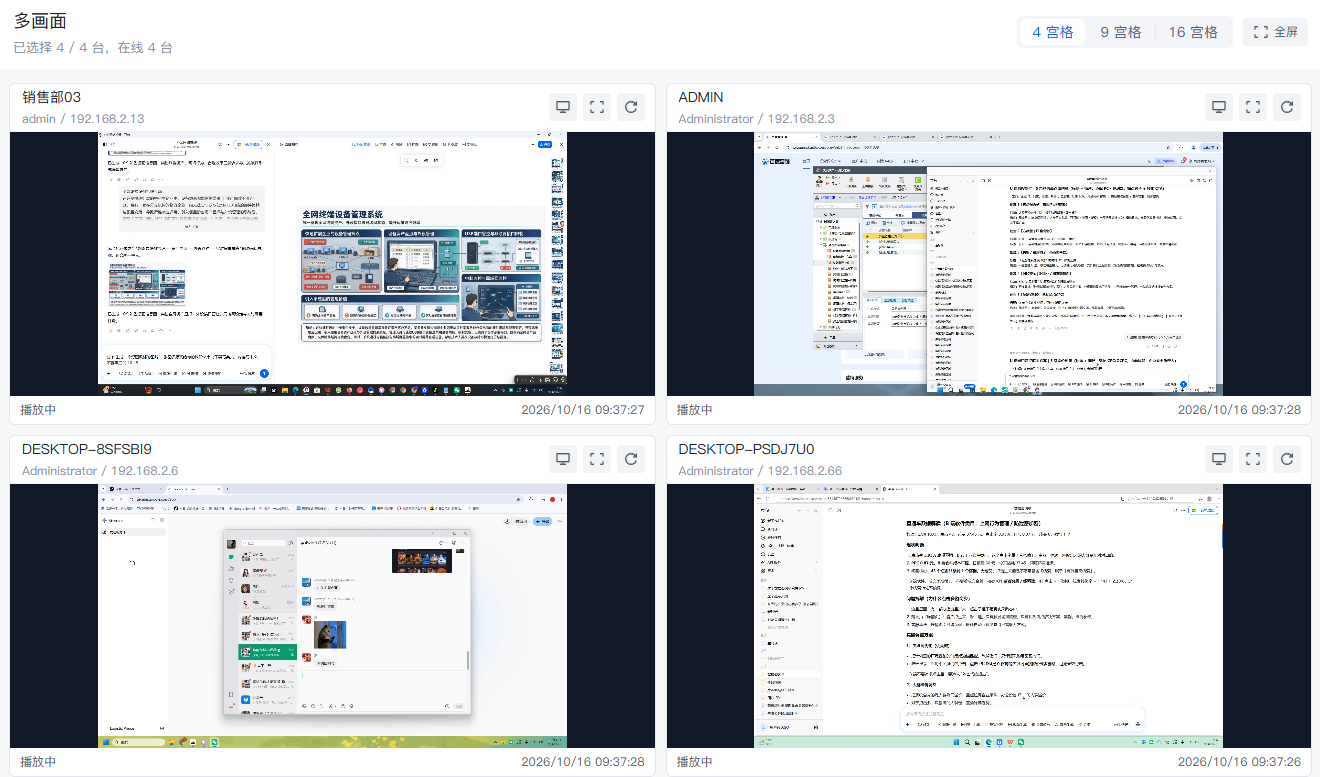The image size is (1320, 777).
Task: Open remote control monitor icon for ADMIN
Action: (x=1219, y=107)
